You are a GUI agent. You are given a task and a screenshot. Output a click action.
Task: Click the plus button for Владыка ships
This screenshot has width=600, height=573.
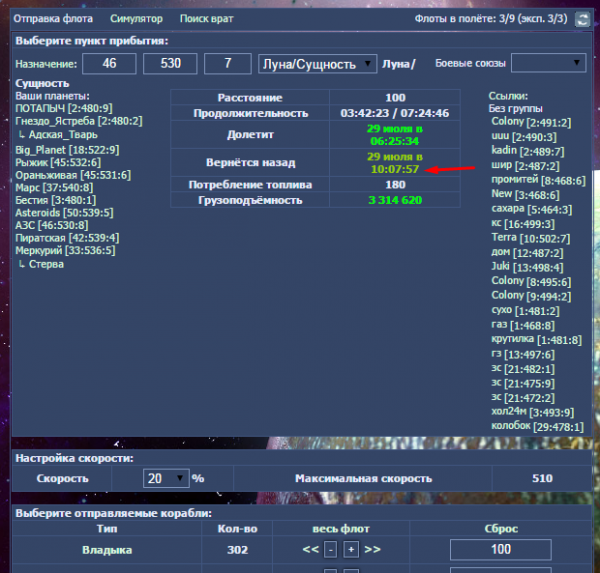[351, 550]
